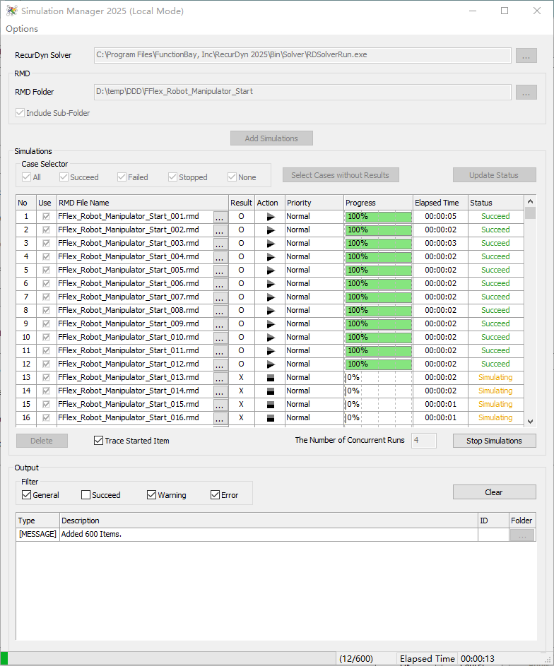
Task: Uncheck the Trace Started Item checkbox
Action: 99,440
